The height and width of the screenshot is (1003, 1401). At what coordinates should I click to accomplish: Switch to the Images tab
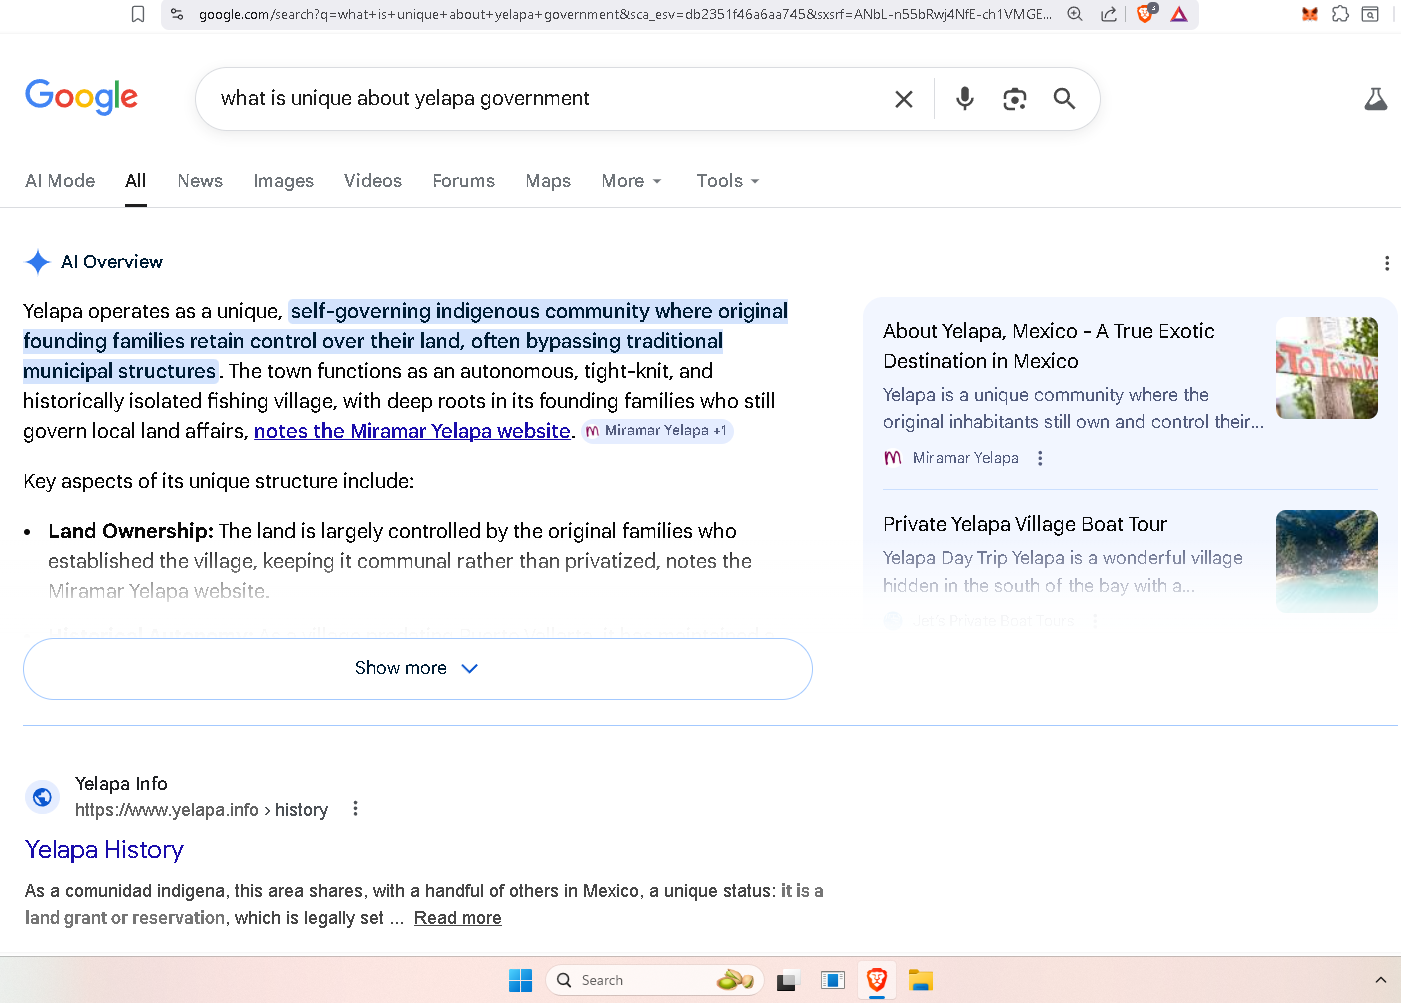[x=283, y=181]
